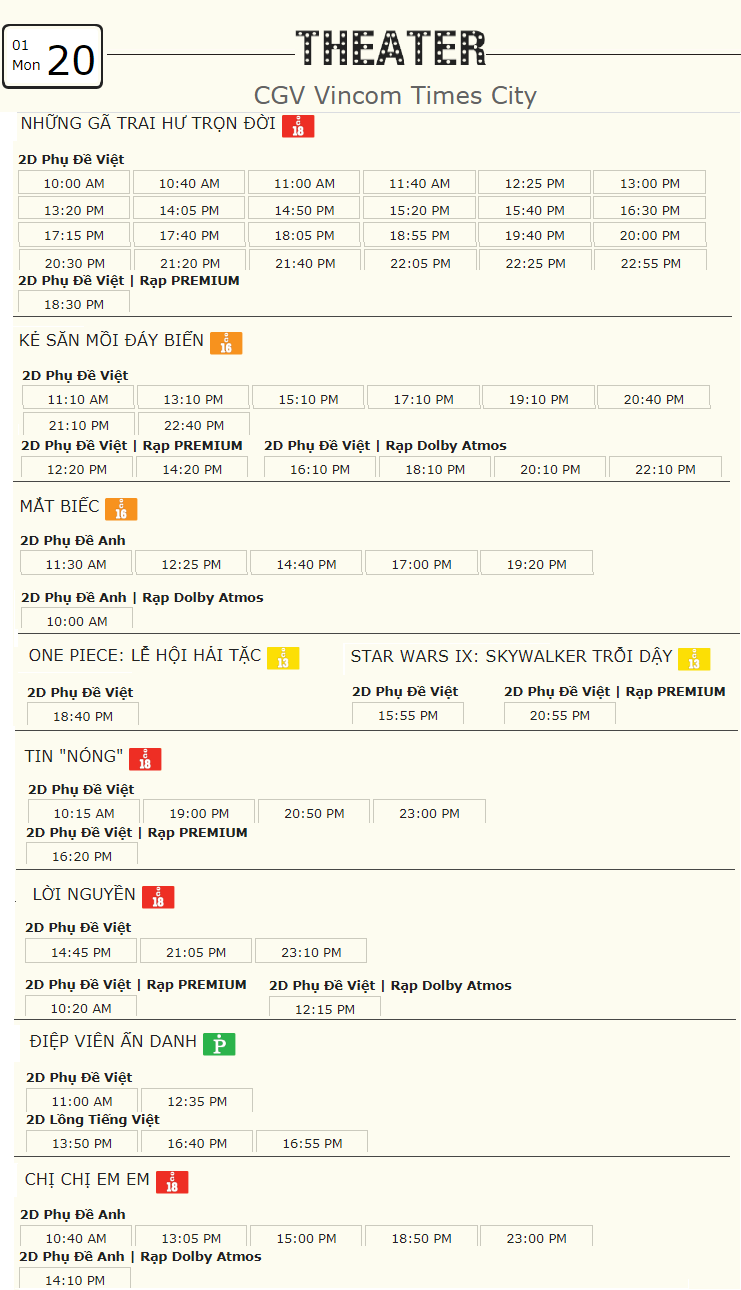Click the red 18 rating badge beside NHỮNG GÃ TRAI HƯ TRỌN ĐỜI
Image resolution: width=741 pixels, height=1290 pixels.
point(298,126)
